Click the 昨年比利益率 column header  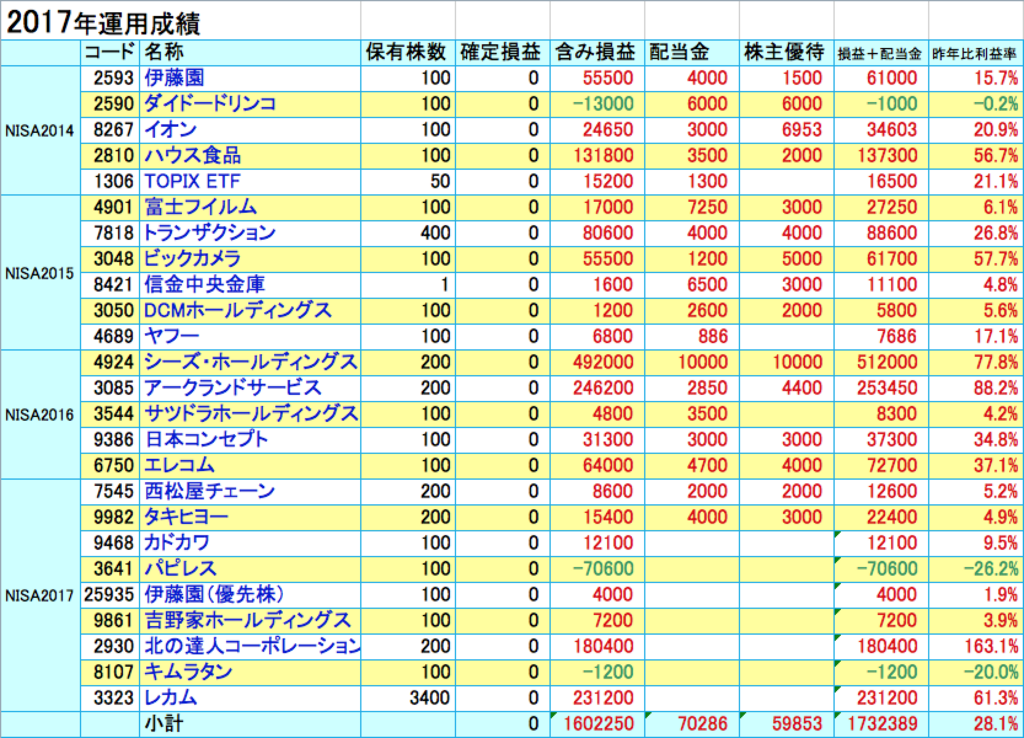pos(974,54)
